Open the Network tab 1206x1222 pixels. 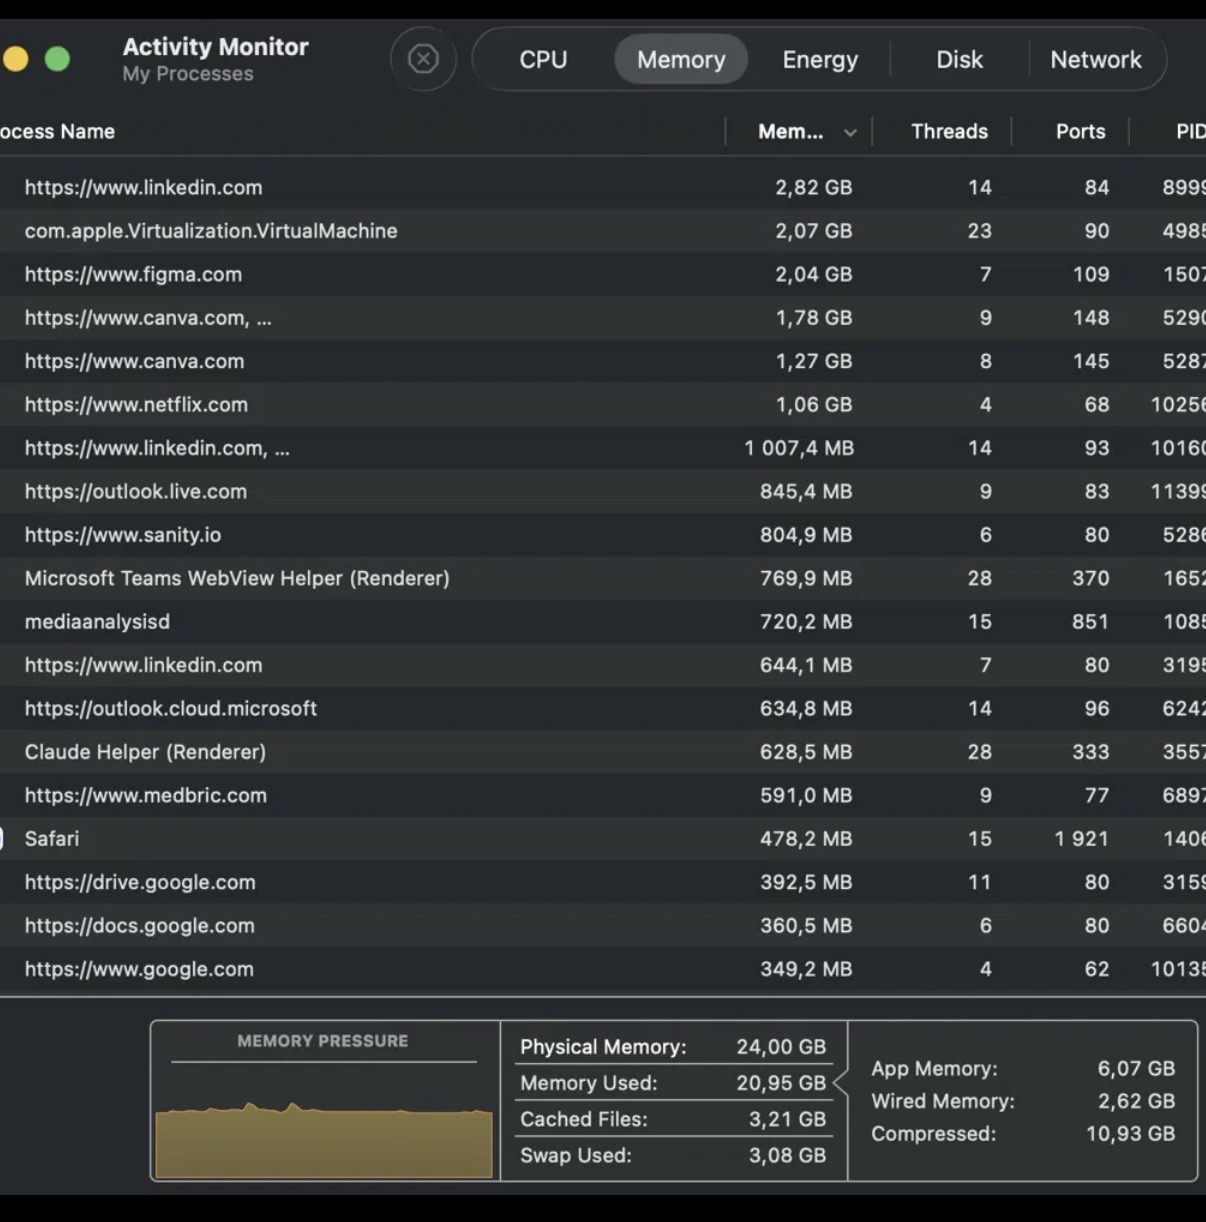1095,60
